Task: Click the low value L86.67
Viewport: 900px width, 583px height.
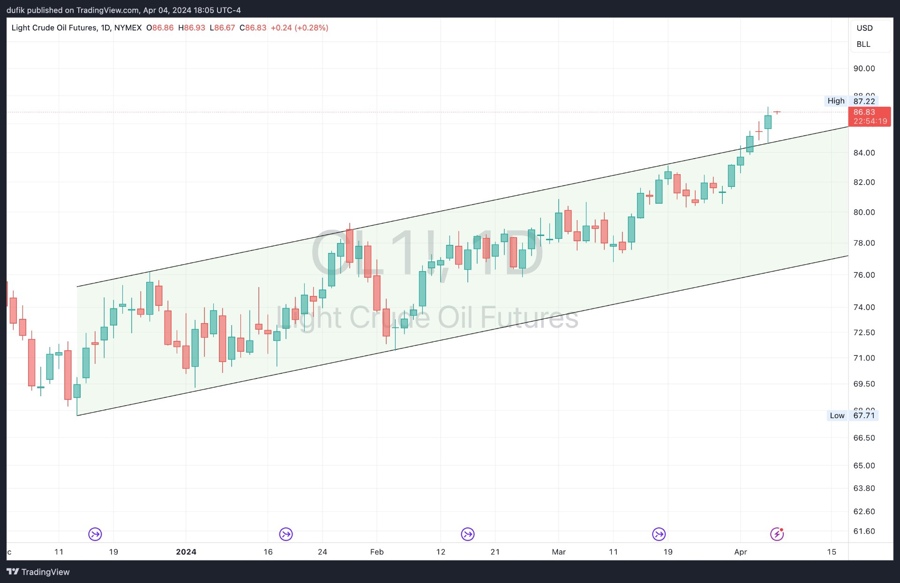Action: click(x=222, y=28)
